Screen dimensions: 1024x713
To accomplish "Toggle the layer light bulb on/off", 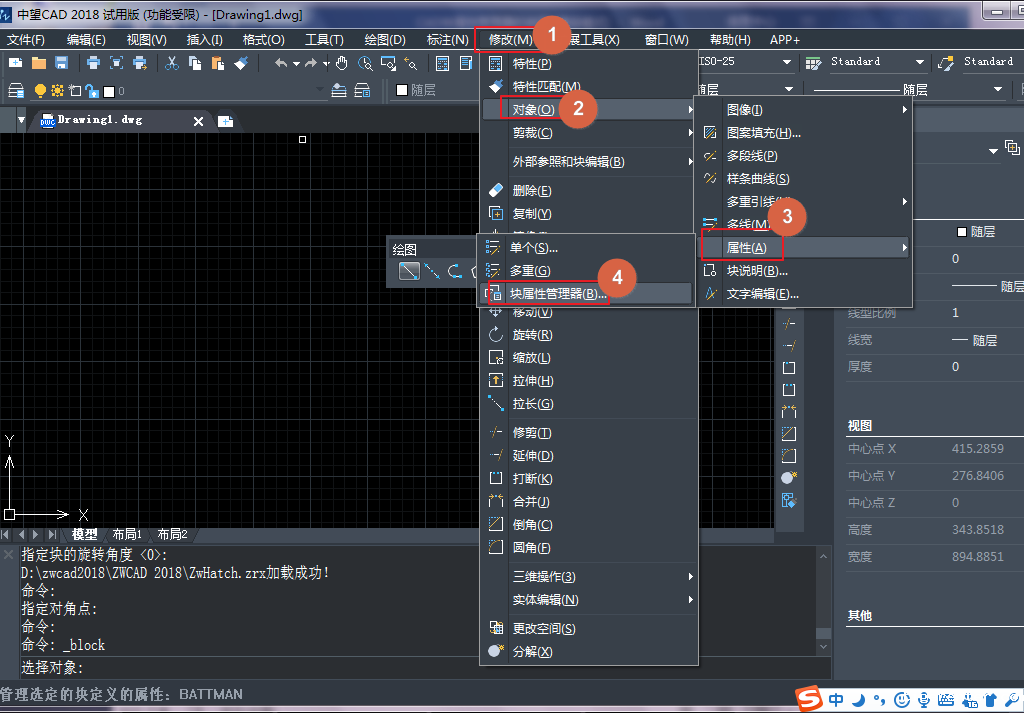I will click(41, 91).
